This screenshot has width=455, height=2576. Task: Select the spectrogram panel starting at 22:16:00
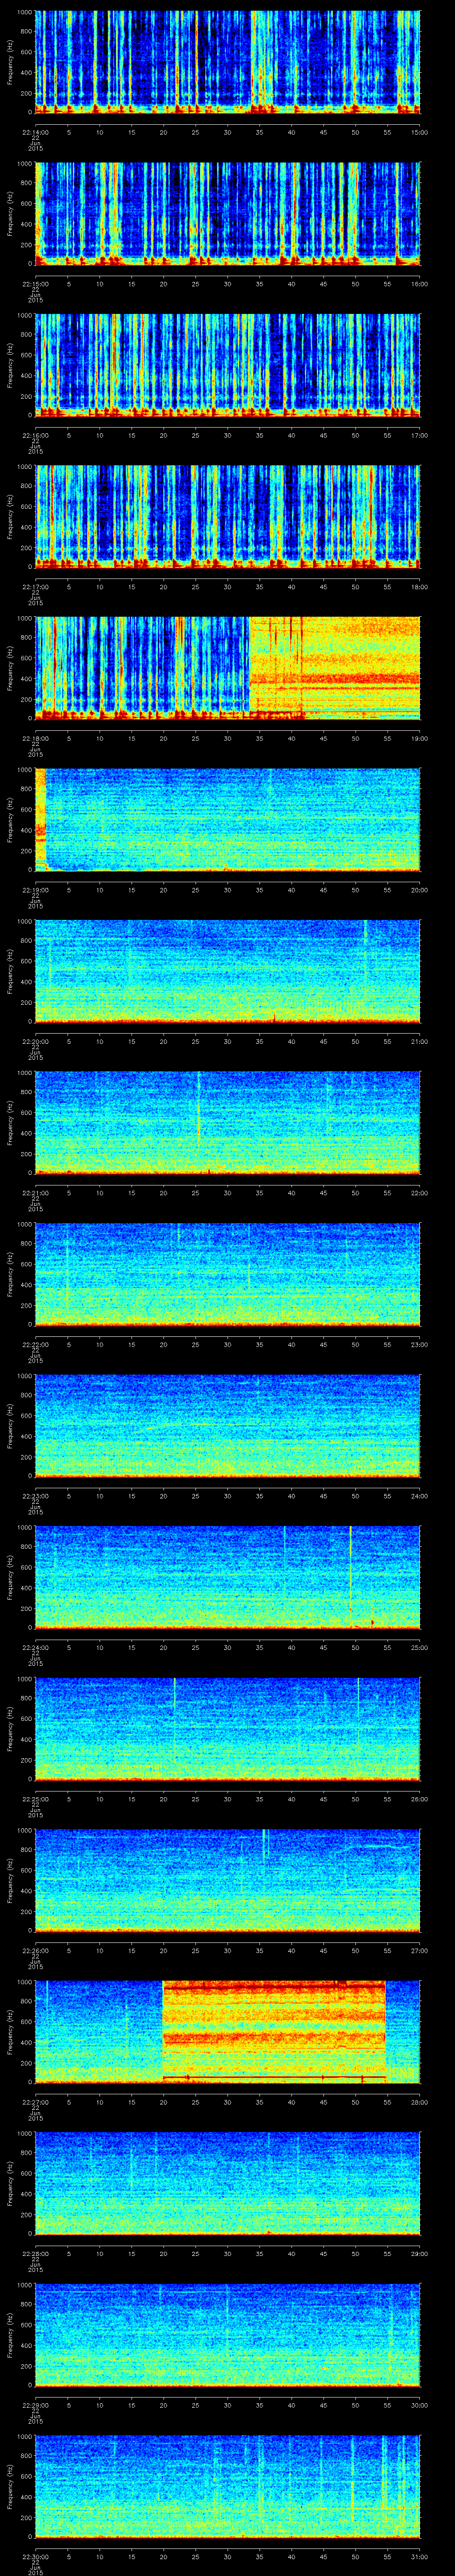tap(228, 365)
